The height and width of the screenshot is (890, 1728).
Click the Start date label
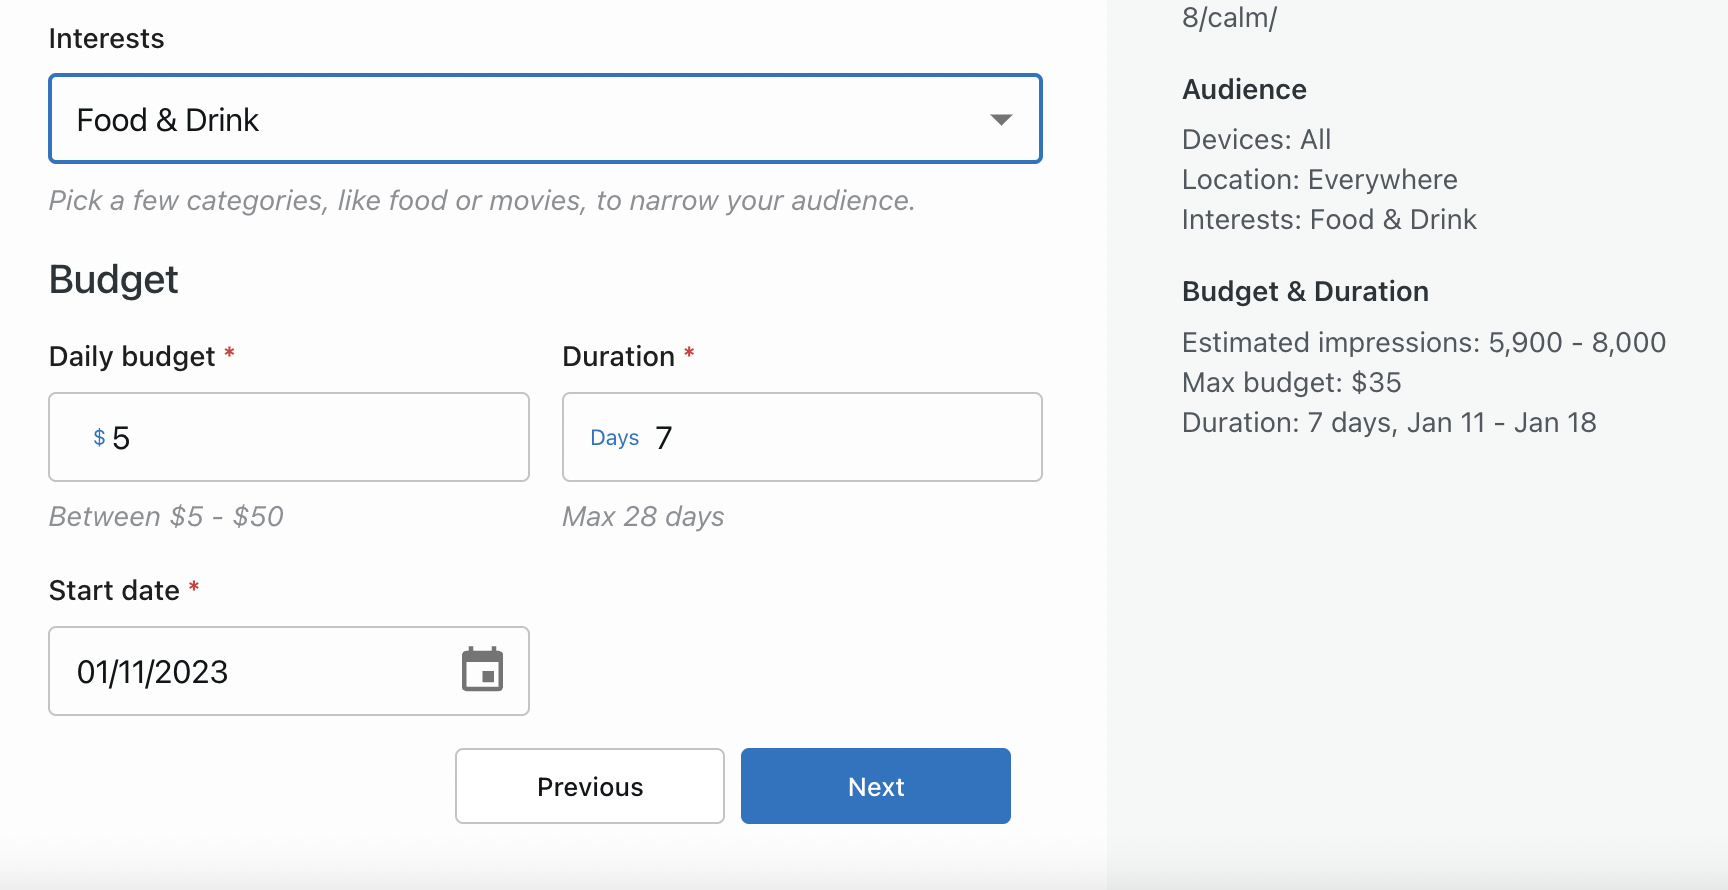tap(114, 591)
